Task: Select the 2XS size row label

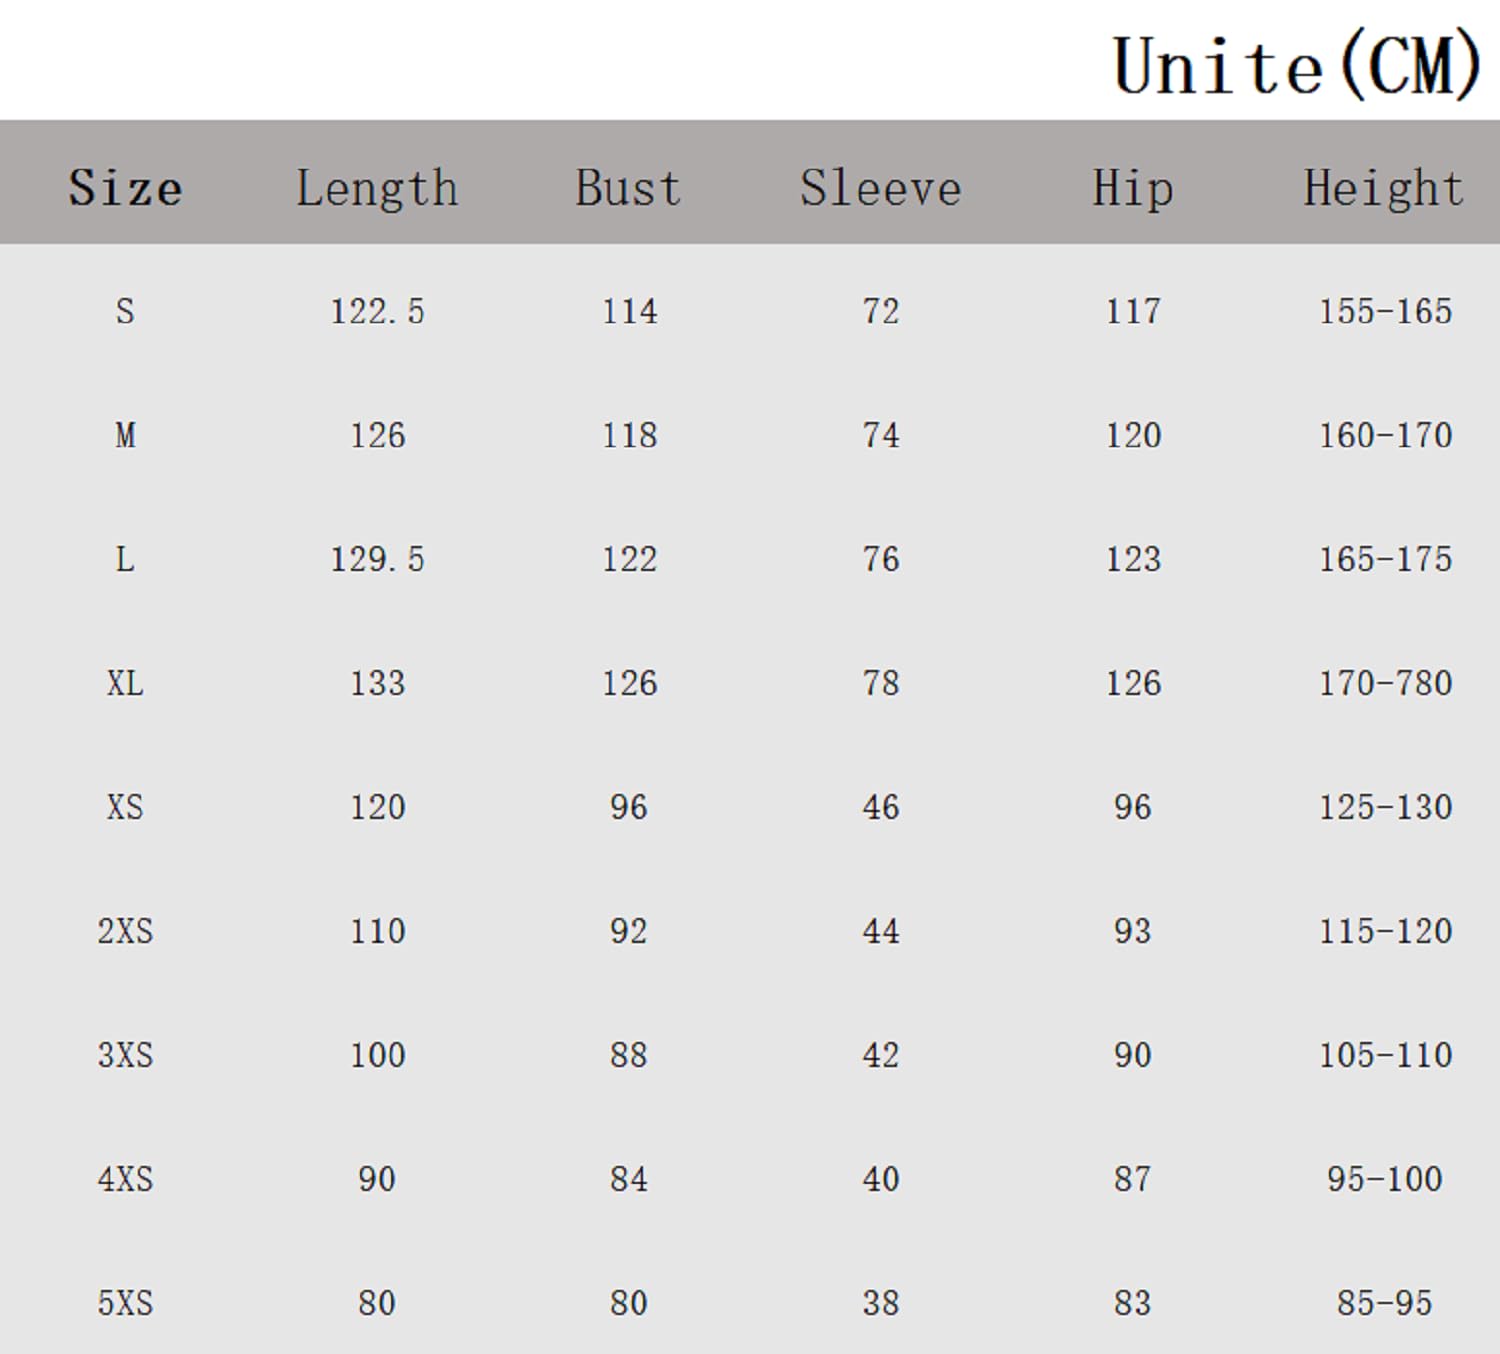Action: (125, 931)
